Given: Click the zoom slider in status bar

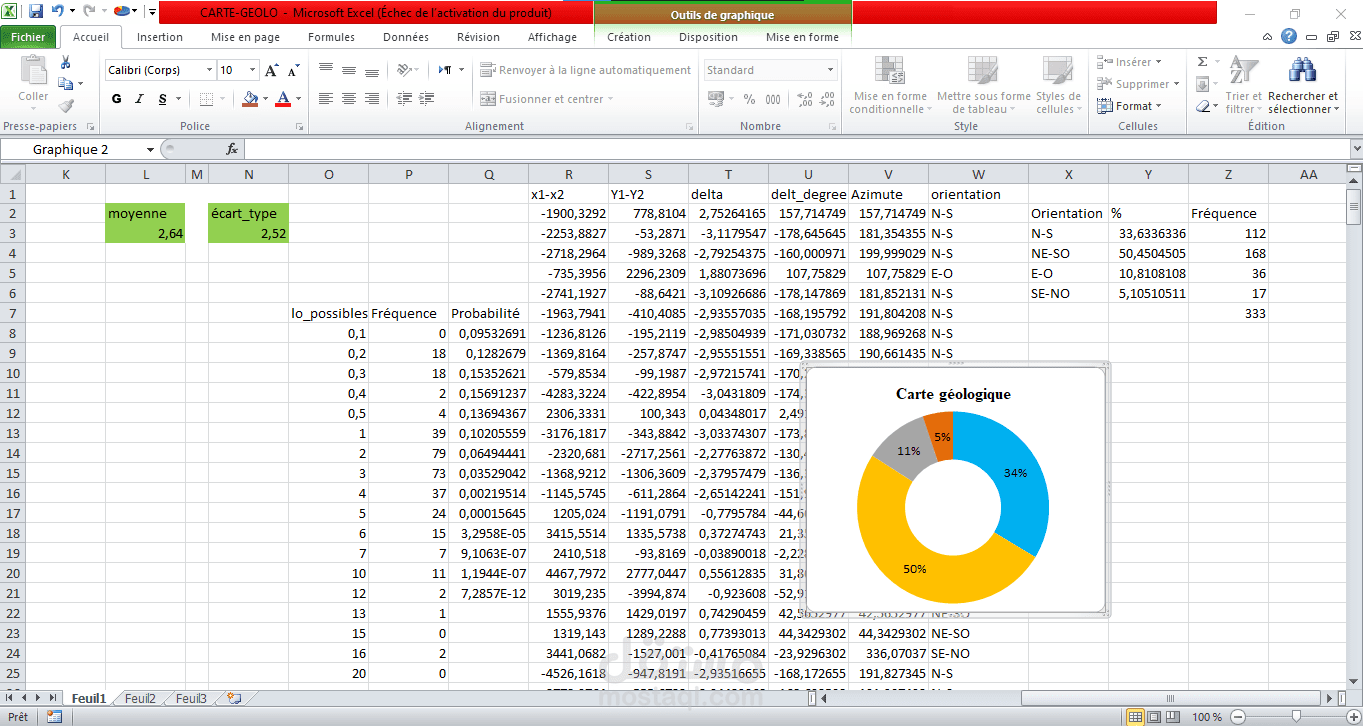Looking at the screenshot, I should pyautogui.click(x=1294, y=717).
